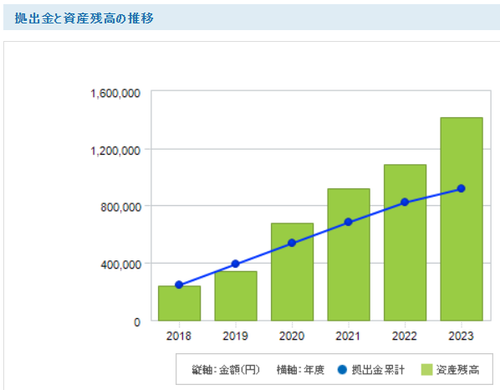Click the 400,000 axis label
The width and height of the screenshot is (500, 390).
120,265
